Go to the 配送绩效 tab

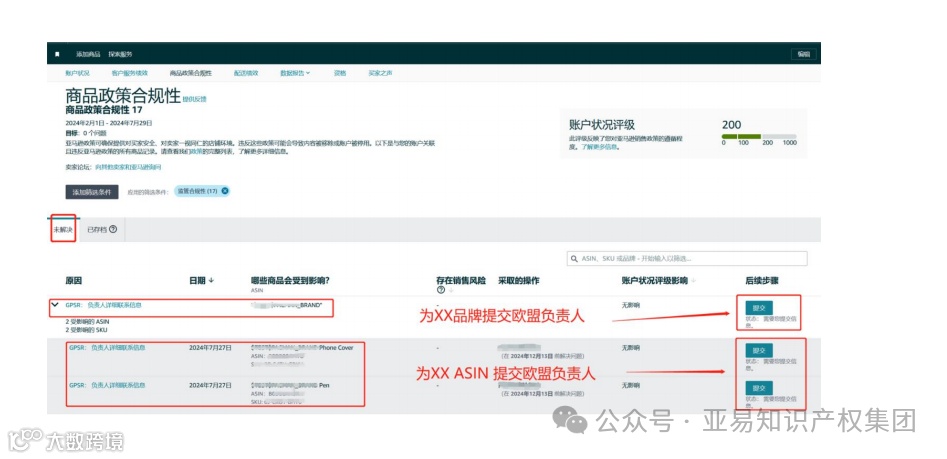click(x=246, y=73)
